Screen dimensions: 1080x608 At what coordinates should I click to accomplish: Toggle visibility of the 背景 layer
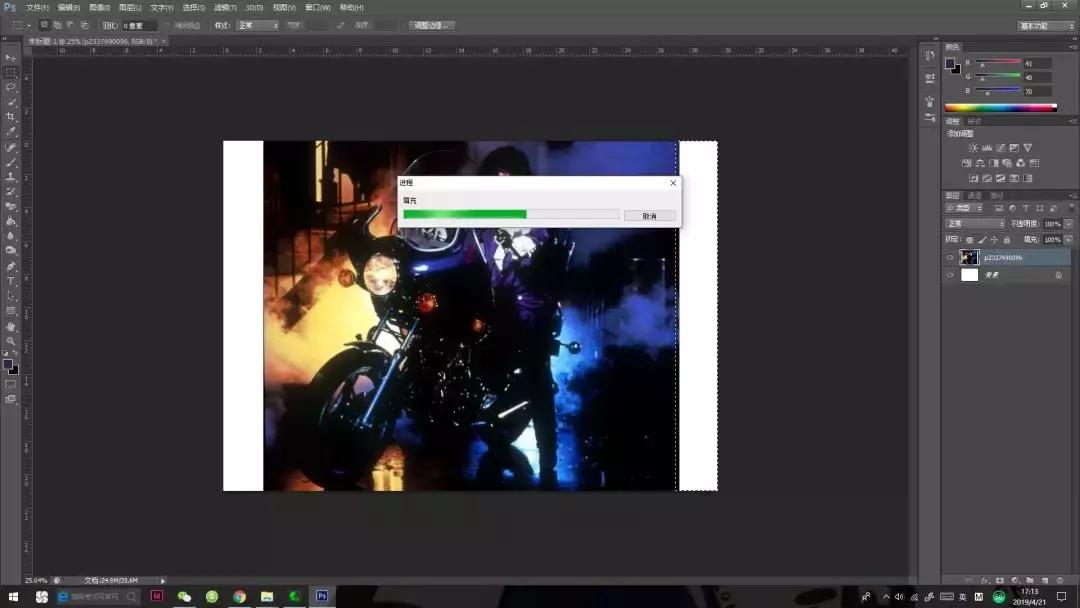click(950, 274)
